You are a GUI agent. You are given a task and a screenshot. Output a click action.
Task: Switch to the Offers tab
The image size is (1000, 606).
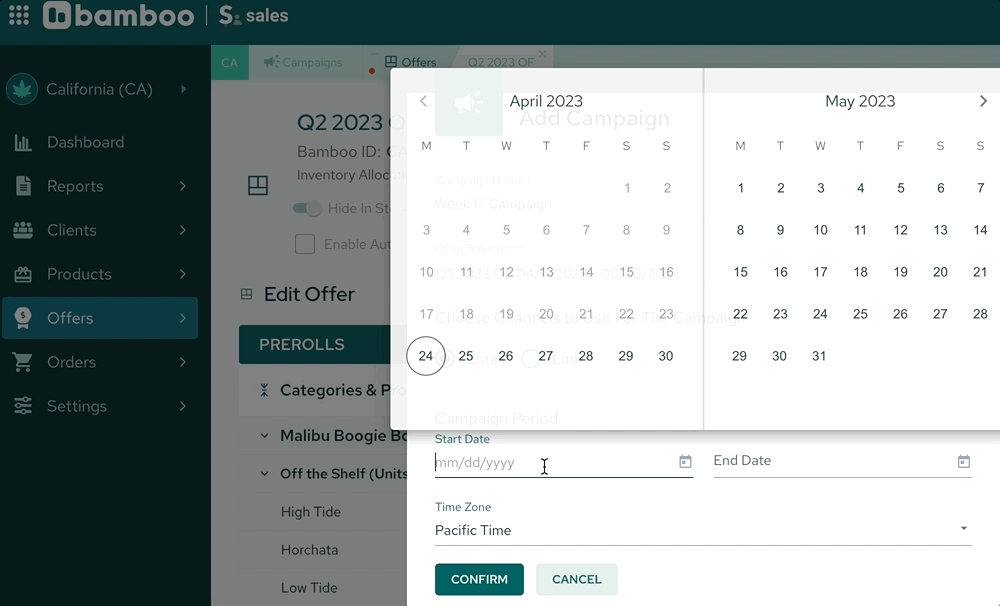(x=411, y=63)
